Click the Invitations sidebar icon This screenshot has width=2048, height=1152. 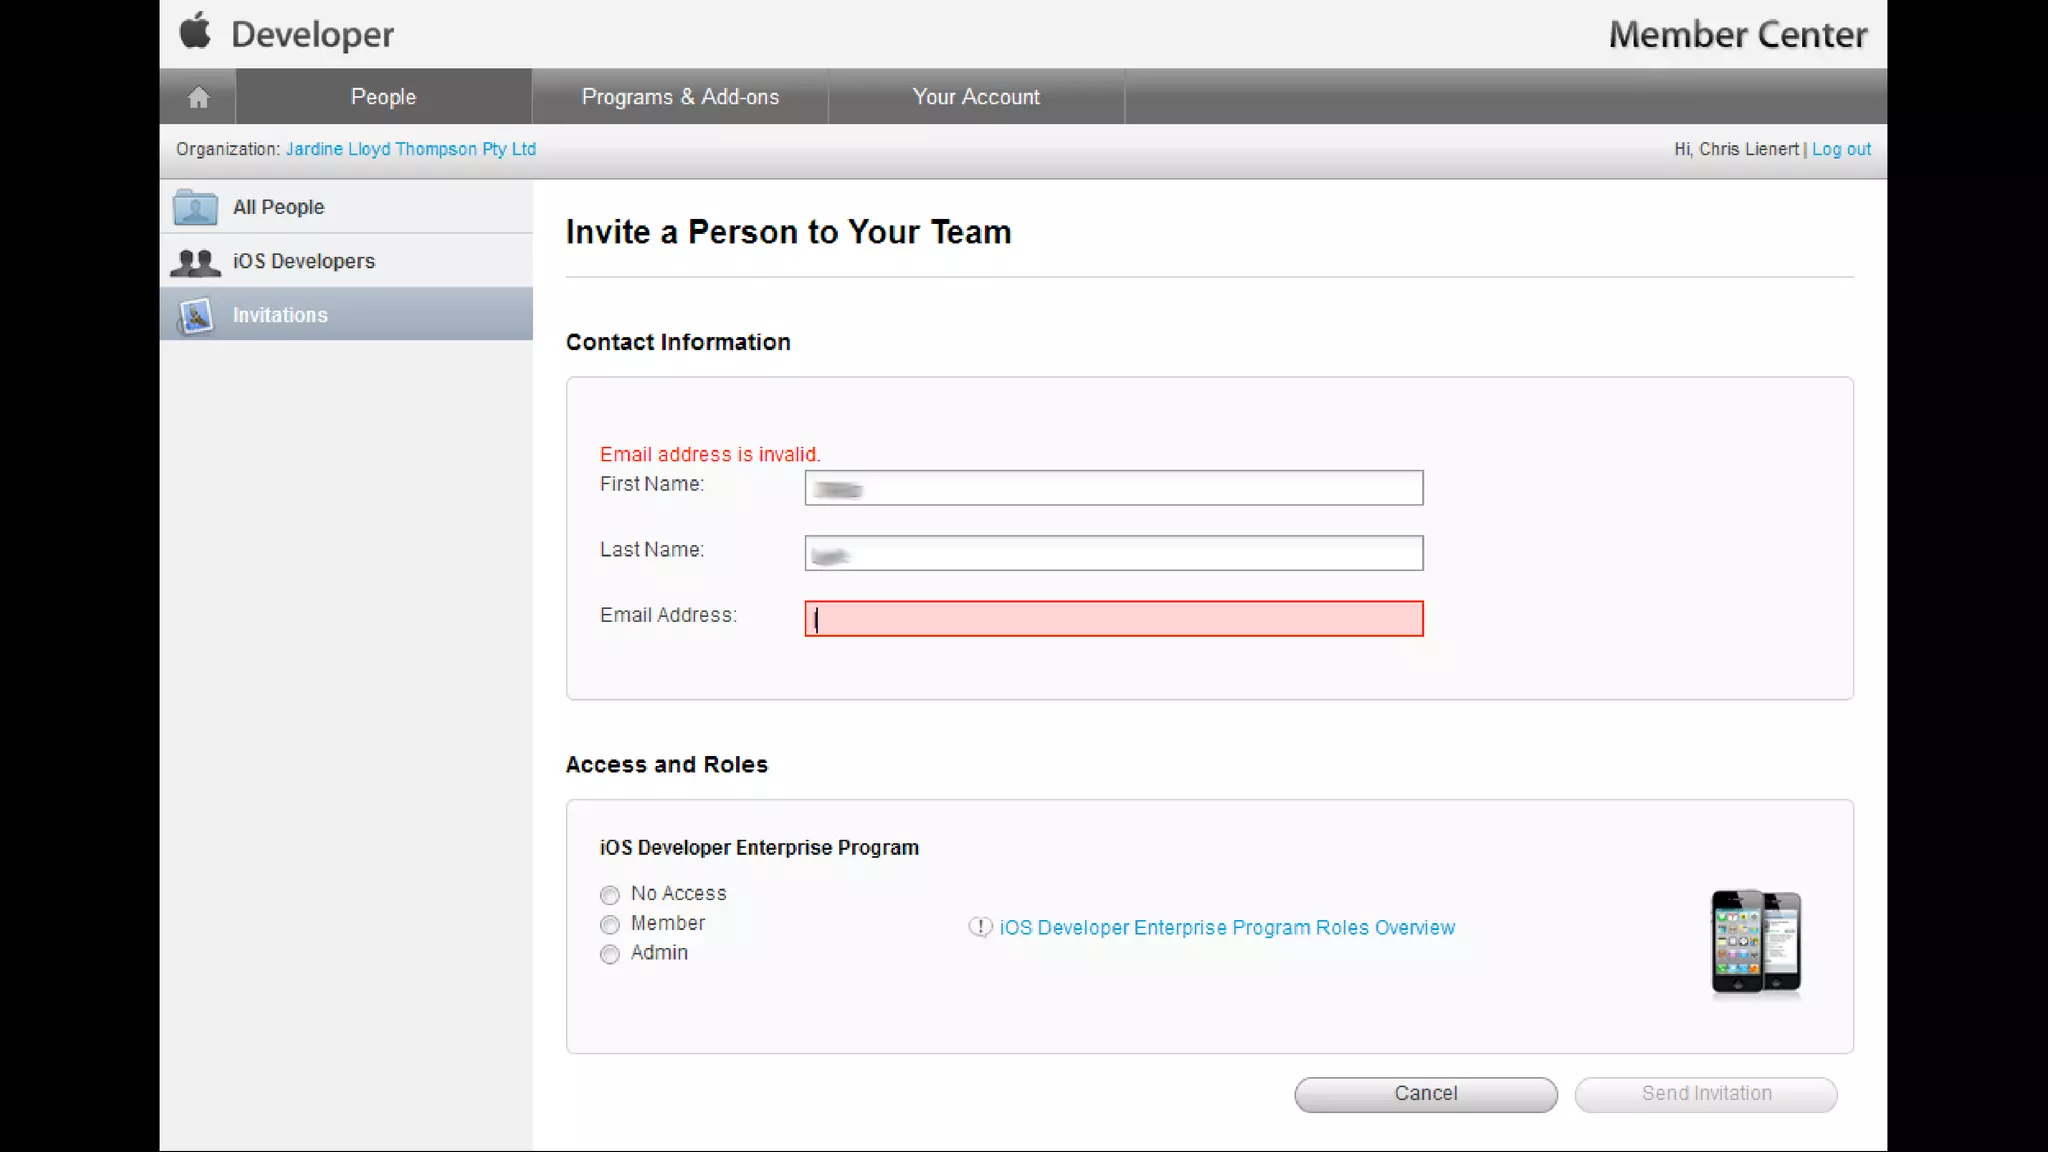pyautogui.click(x=196, y=316)
